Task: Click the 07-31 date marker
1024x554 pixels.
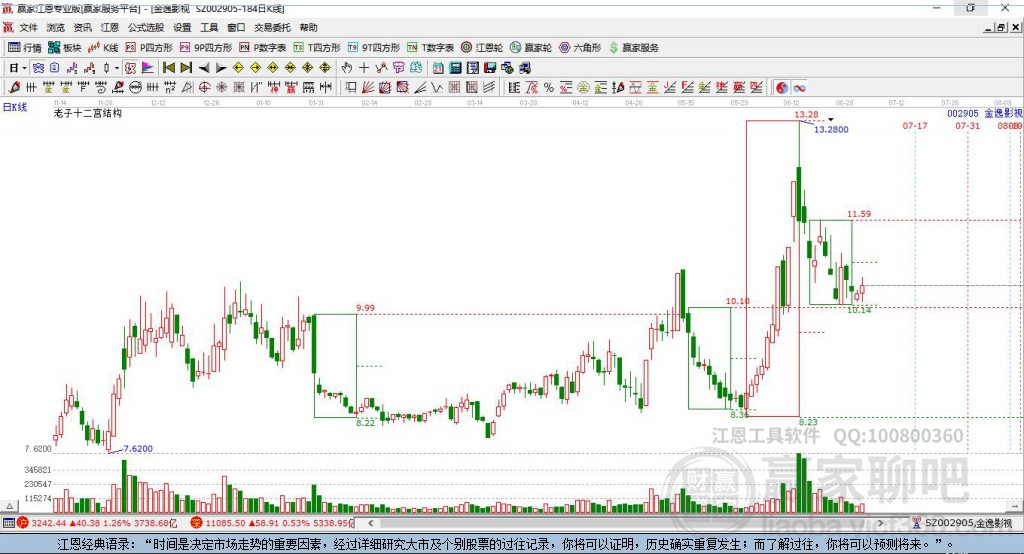Action: [967, 125]
